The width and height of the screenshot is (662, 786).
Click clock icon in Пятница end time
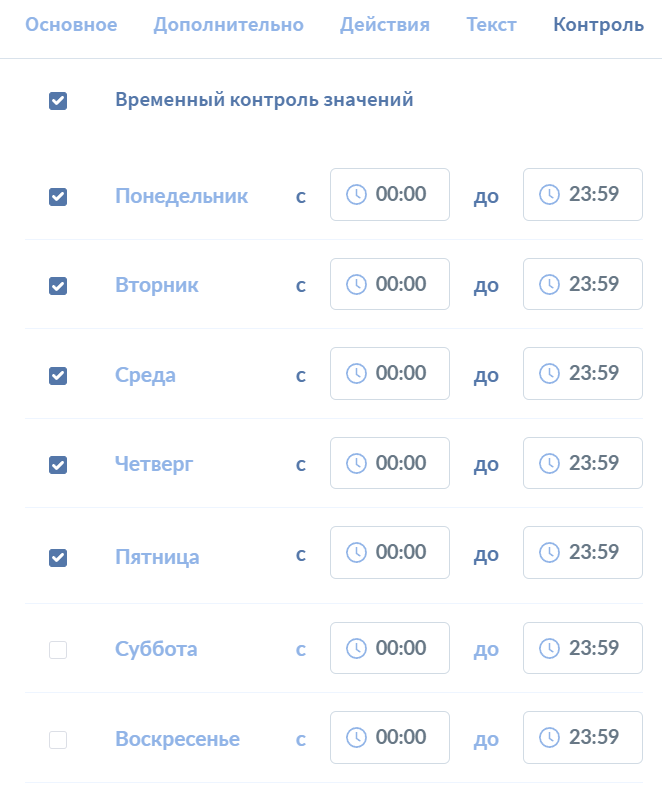(549, 552)
